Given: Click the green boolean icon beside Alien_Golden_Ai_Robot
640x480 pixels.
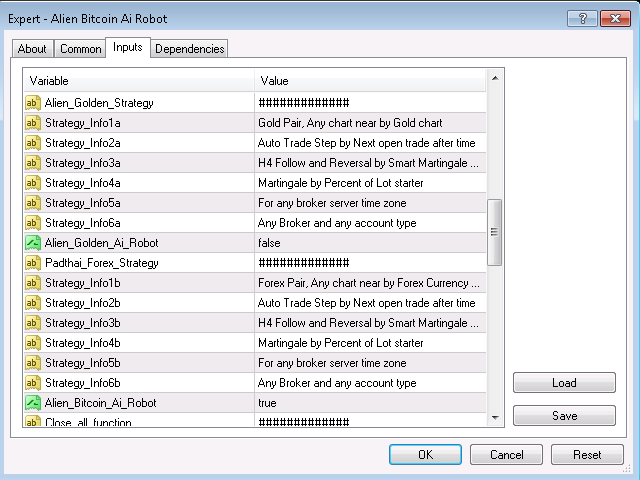Looking at the screenshot, I should (x=33, y=243).
